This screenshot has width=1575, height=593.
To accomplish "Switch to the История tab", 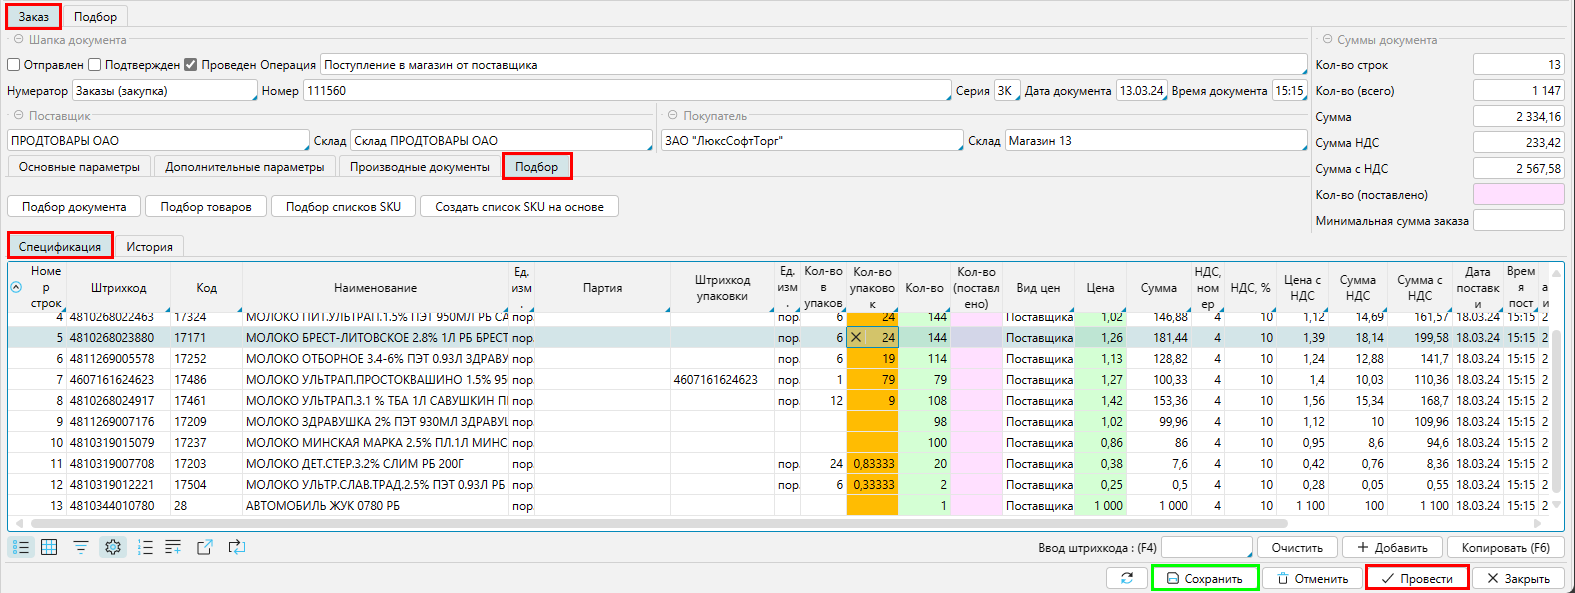I will (x=149, y=247).
